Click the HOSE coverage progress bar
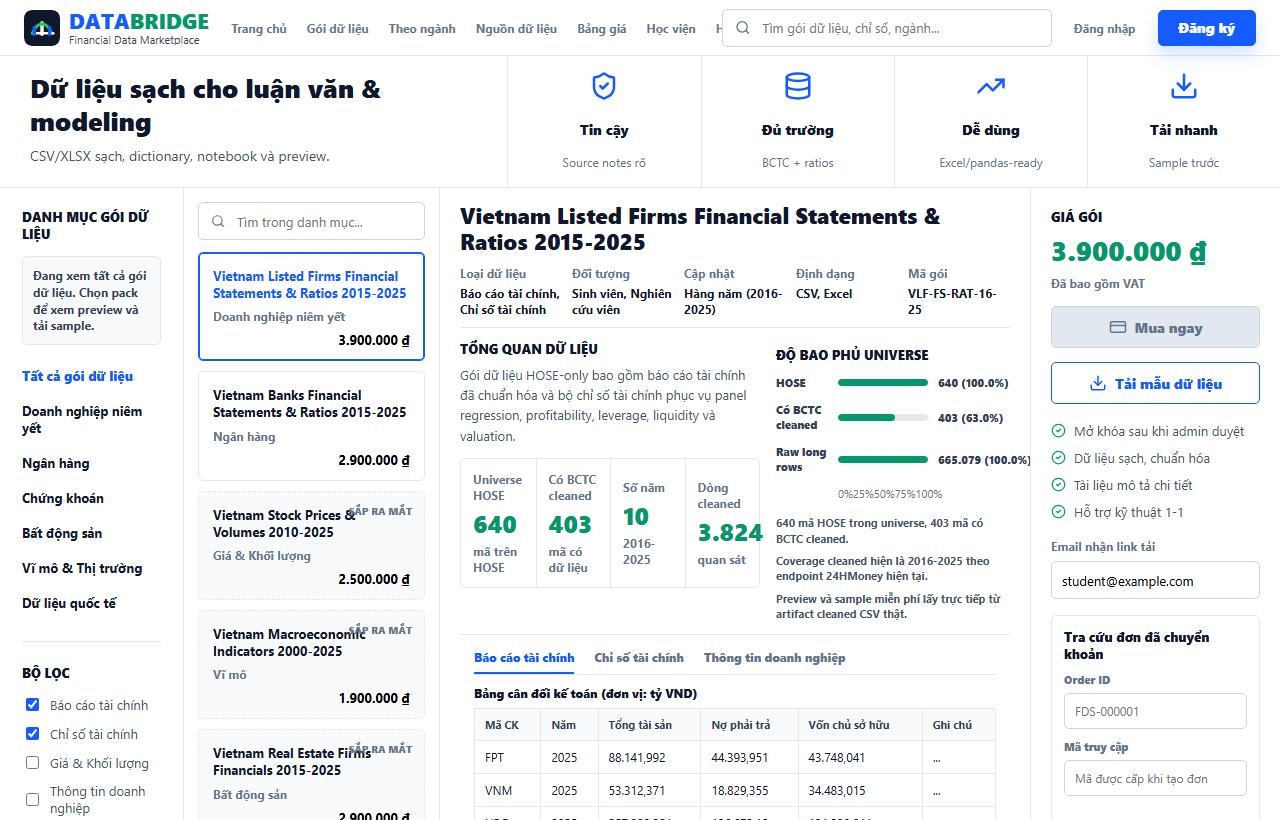The image size is (1280, 820). point(883,383)
